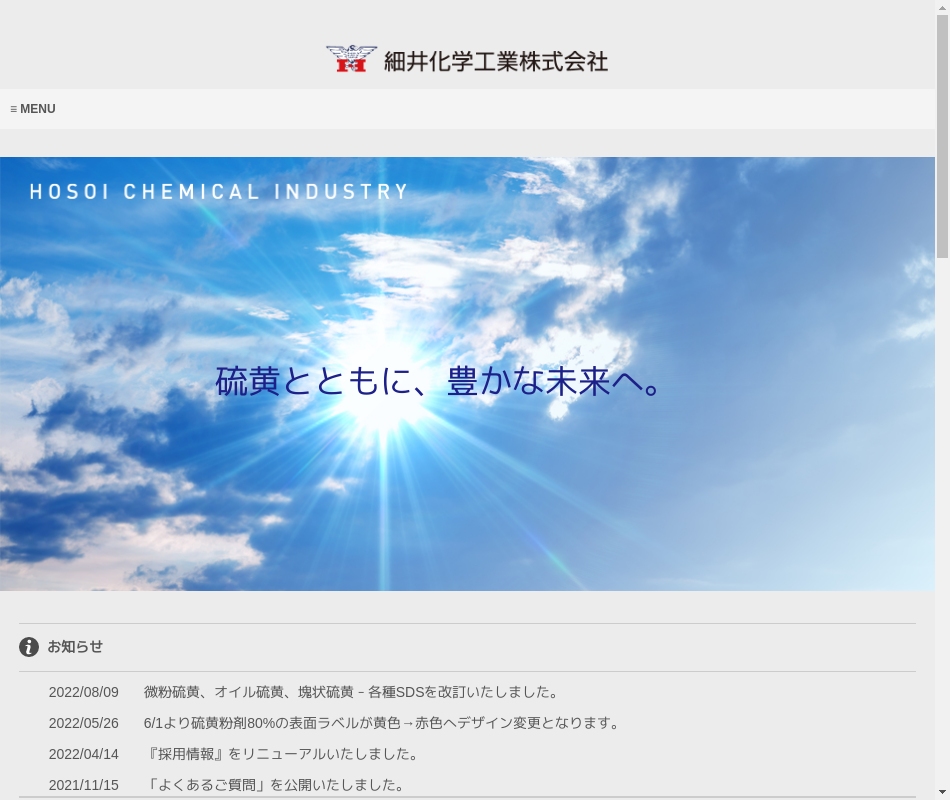Open the 硫黄粉剤80% label design change notice
This screenshot has width=950, height=800.
click(384, 723)
